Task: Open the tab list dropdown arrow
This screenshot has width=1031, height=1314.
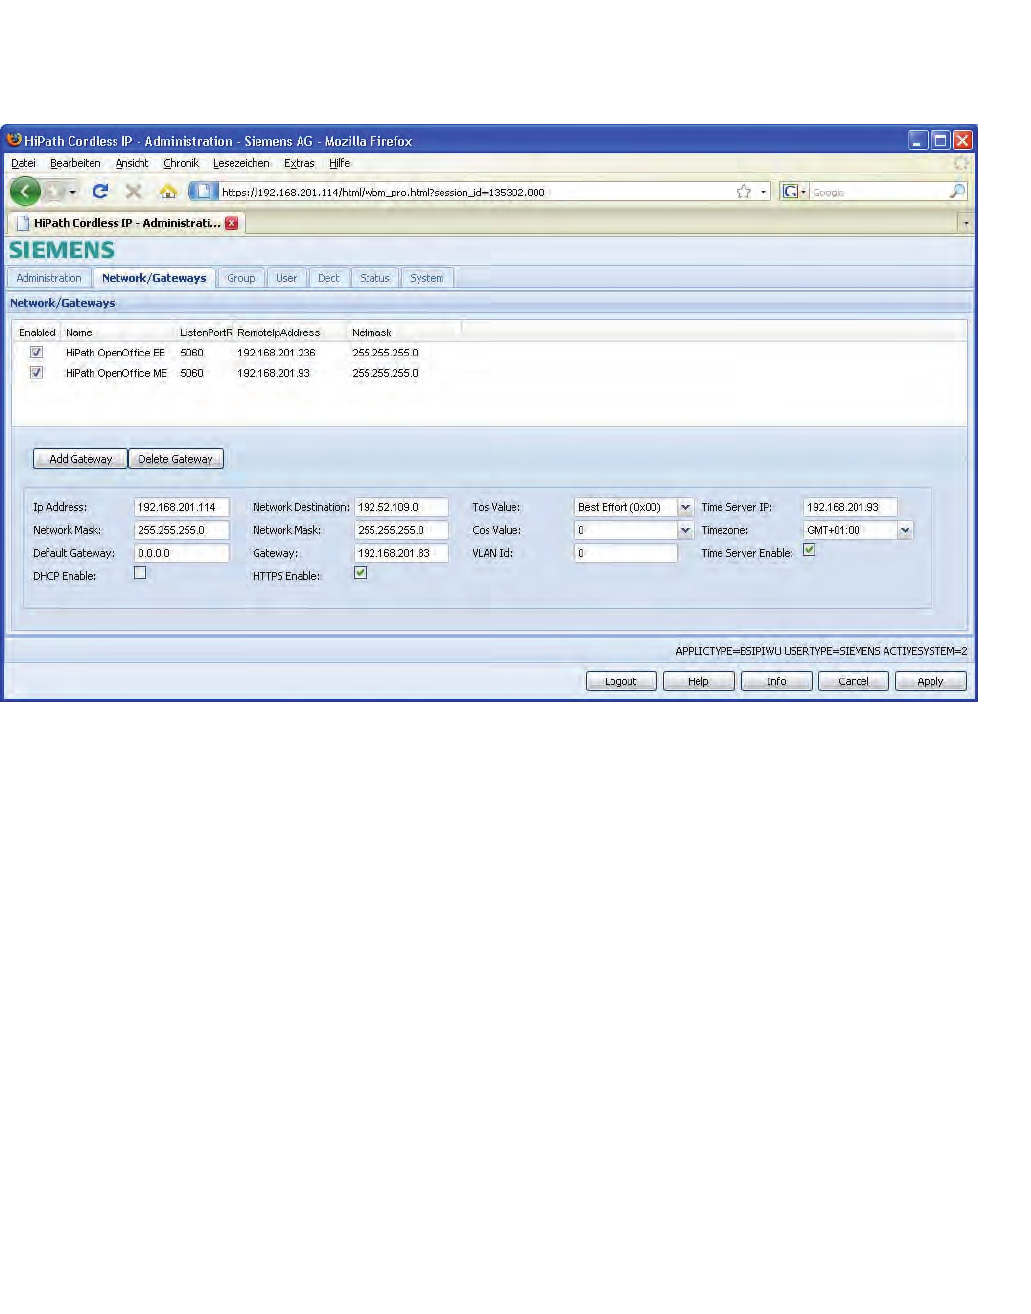Action: tap(965, 223)
